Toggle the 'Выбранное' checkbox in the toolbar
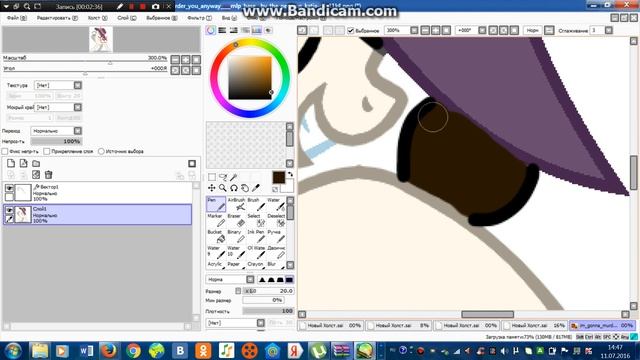 click(x=351, y=31)
